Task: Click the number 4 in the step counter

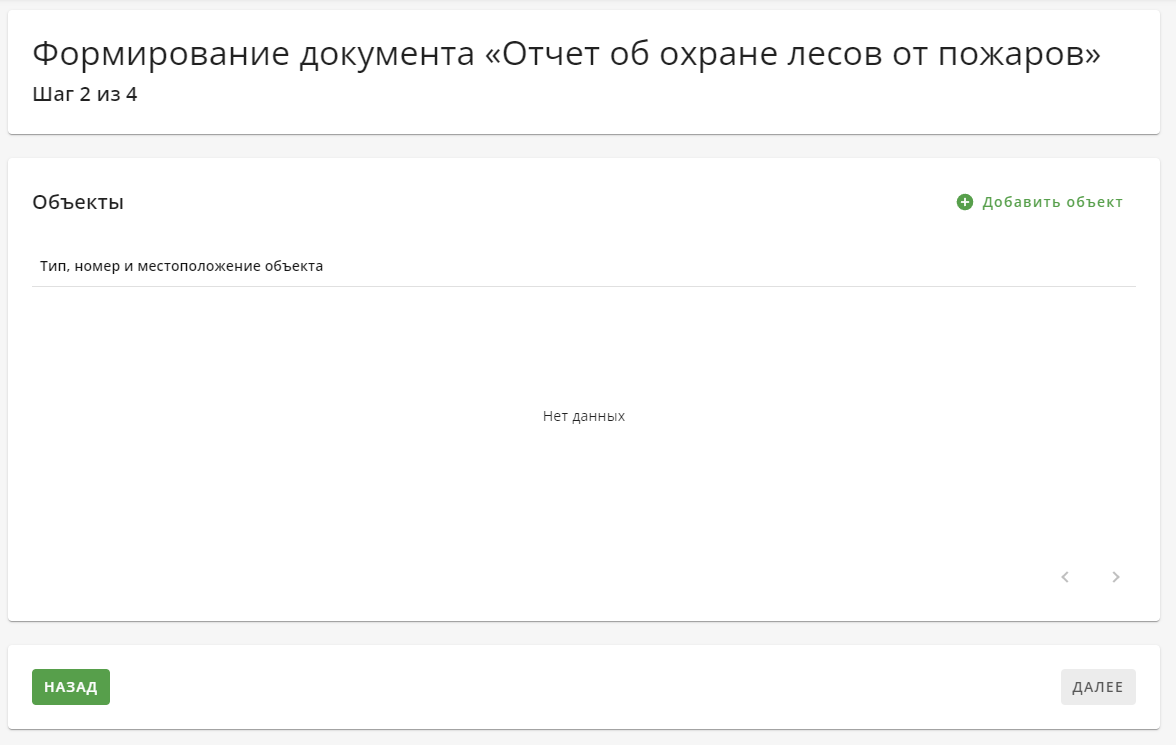Action: coord(131,96)
